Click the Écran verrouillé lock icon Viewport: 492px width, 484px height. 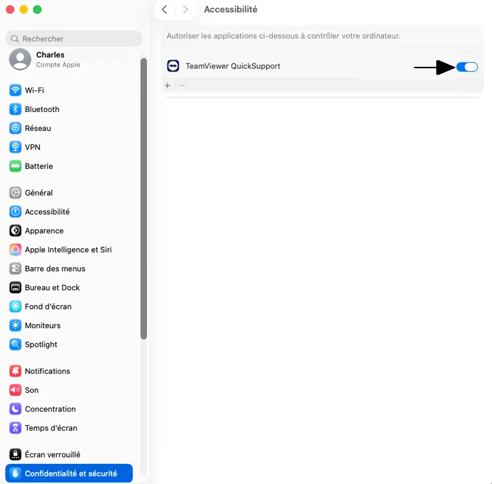(x=15, y=454)
